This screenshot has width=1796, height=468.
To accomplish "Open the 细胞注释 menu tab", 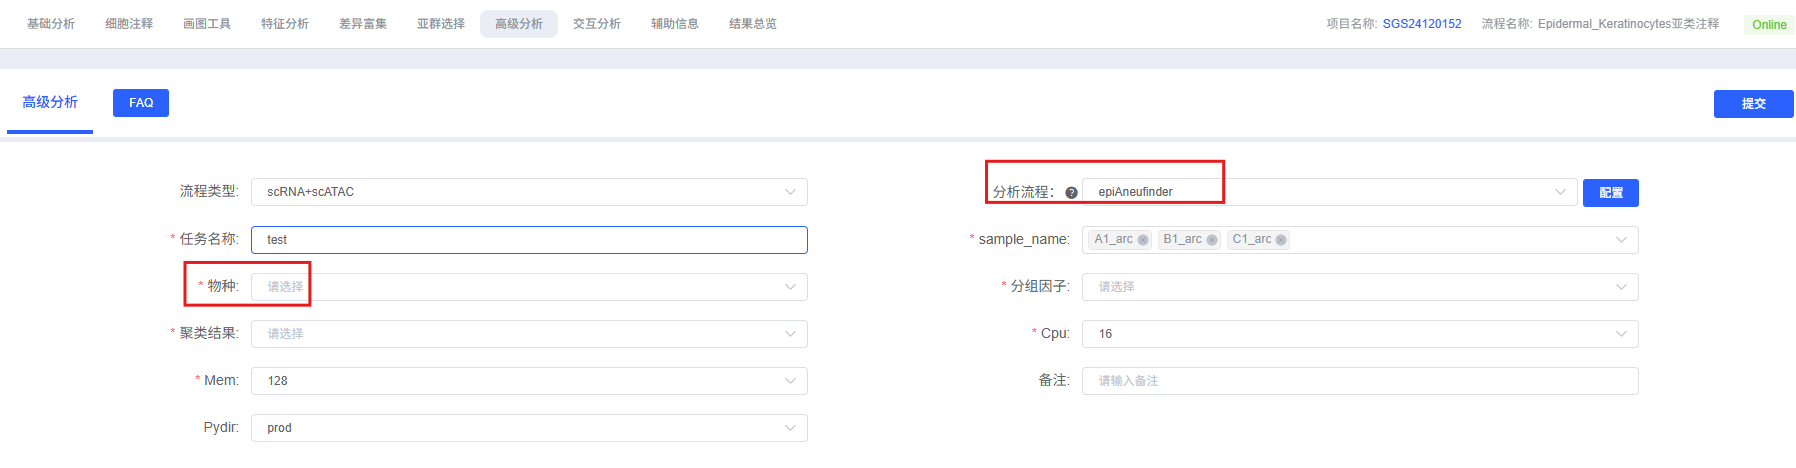I will (129, 24).
